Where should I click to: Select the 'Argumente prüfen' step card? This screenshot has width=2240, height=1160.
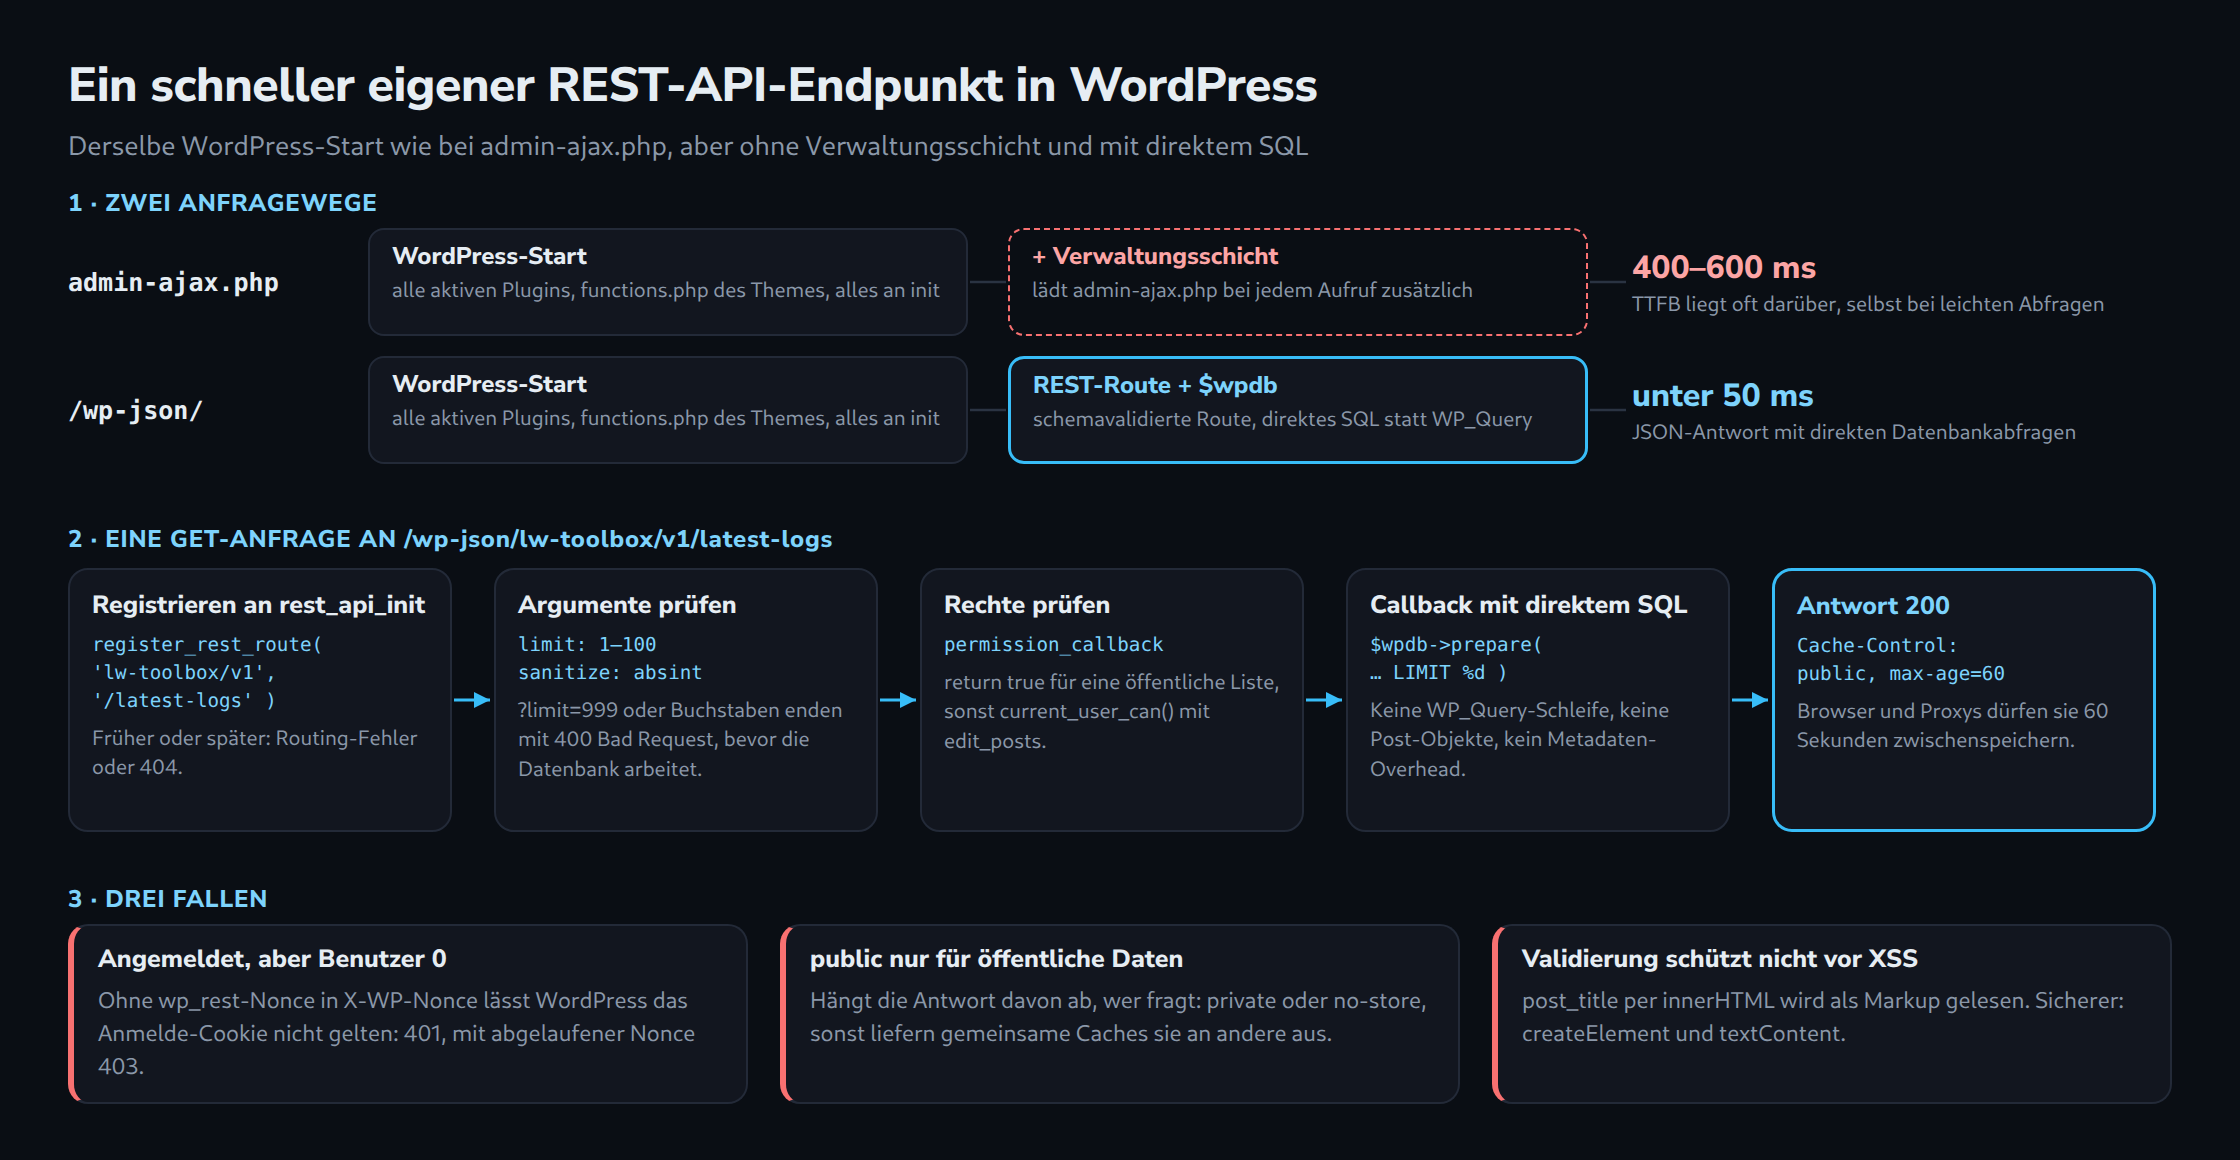[686, 700]
